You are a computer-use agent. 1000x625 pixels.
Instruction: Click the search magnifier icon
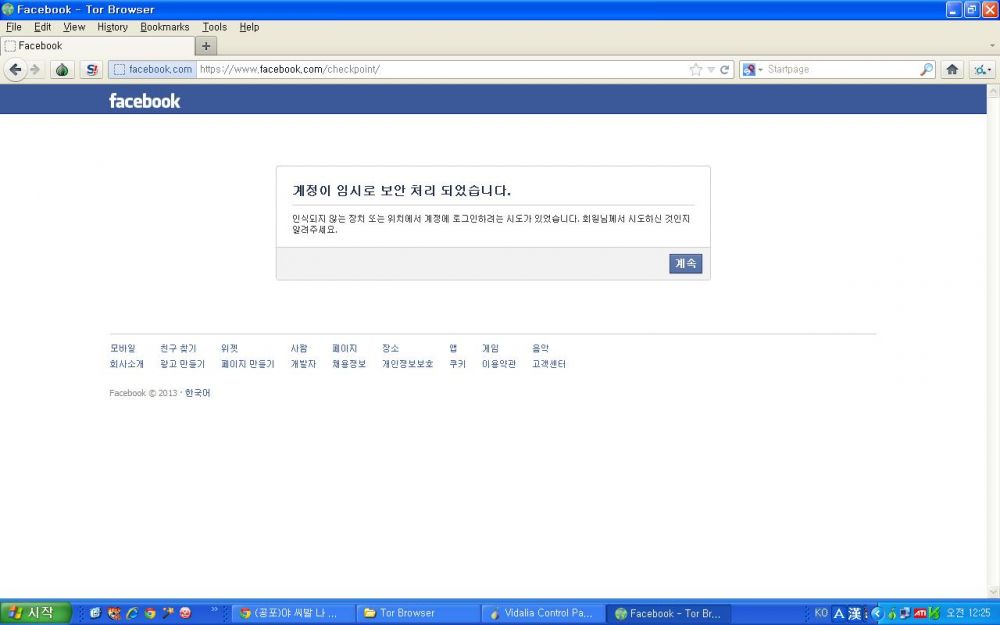pos(927,70)
